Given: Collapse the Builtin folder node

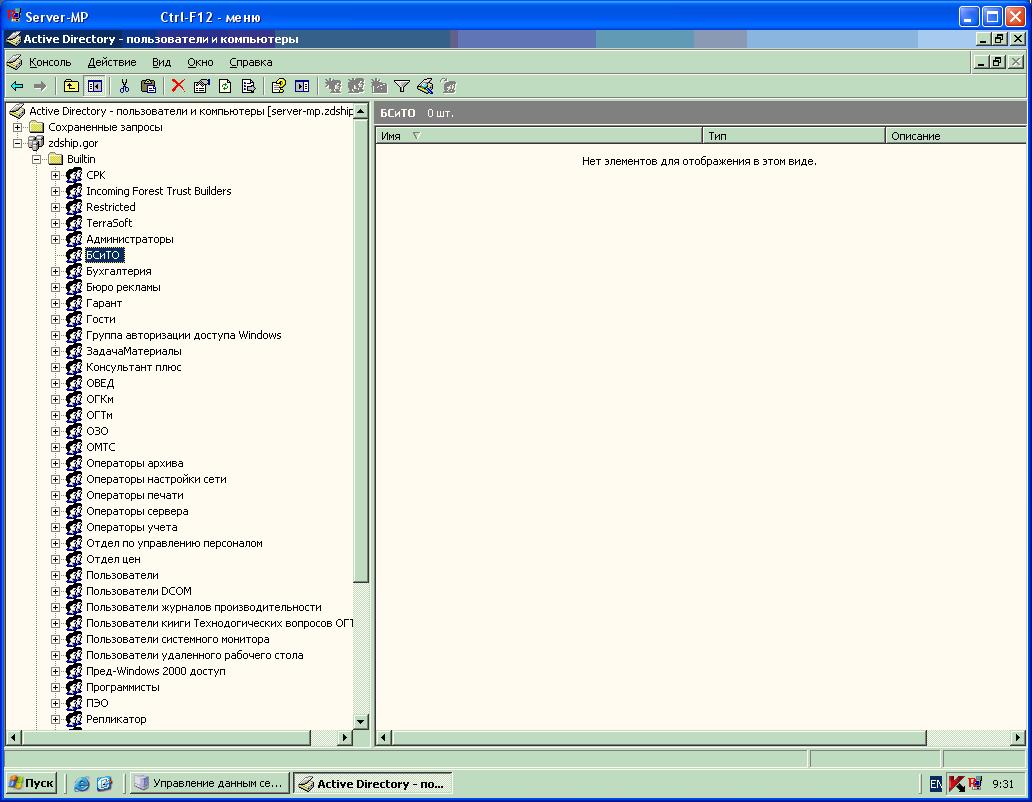Looking at the screenshot, I should click(37, 159).
